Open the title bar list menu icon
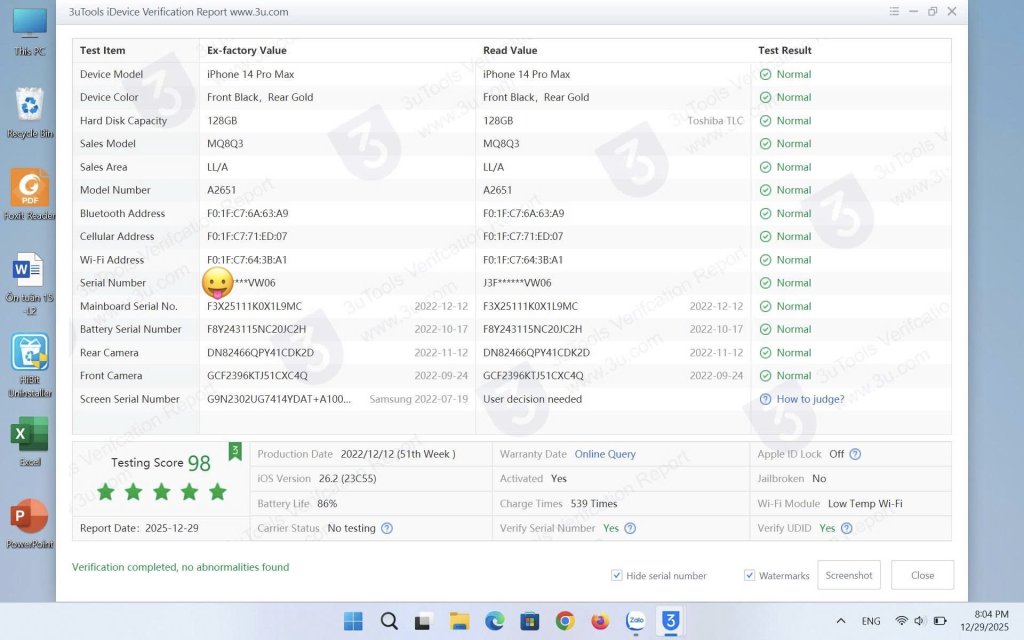 click(x=894, y=12)
